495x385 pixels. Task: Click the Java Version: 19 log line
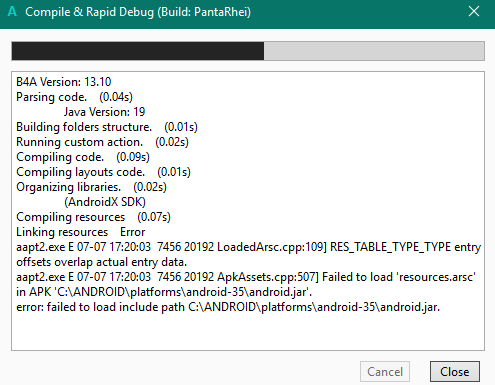pos(104,112)
